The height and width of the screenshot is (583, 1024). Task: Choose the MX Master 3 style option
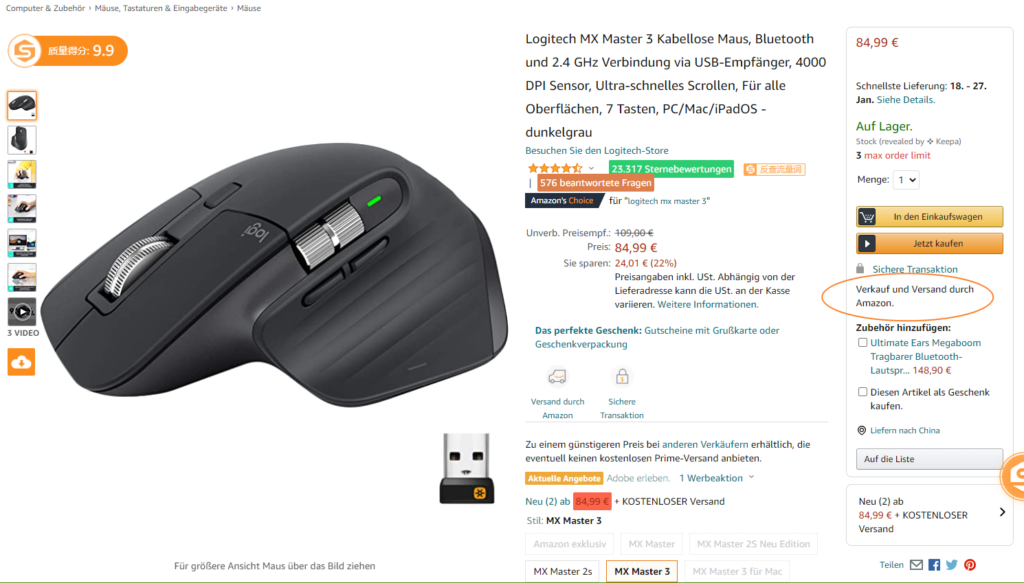tap(642, 571)
